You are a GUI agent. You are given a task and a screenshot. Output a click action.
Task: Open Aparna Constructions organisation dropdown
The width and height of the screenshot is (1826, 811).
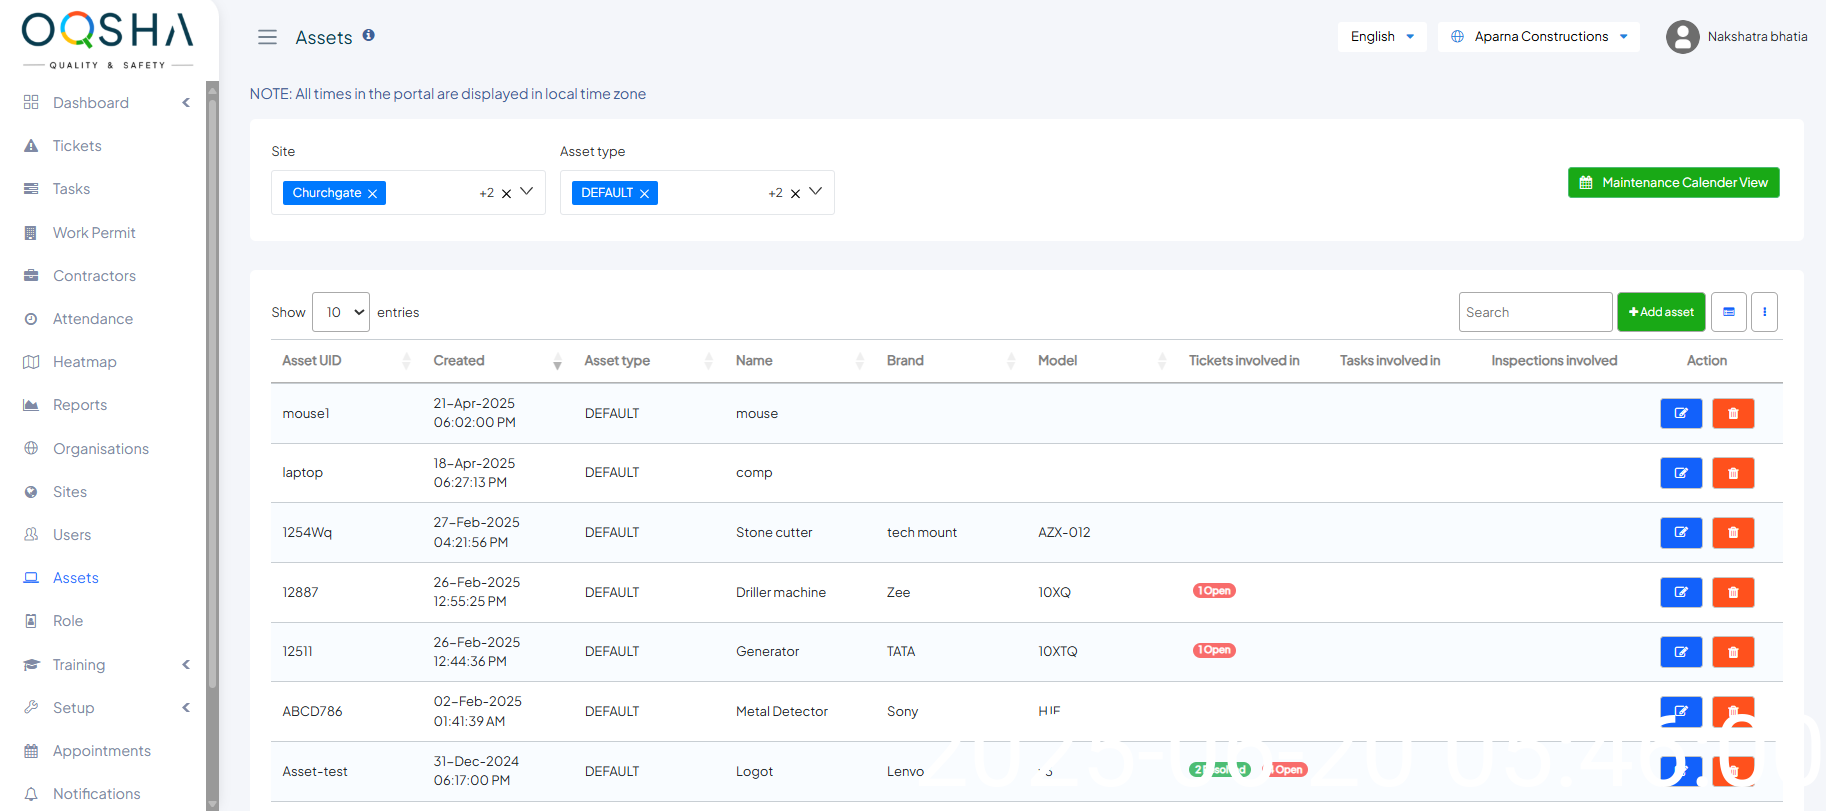tap(1538, 37)
